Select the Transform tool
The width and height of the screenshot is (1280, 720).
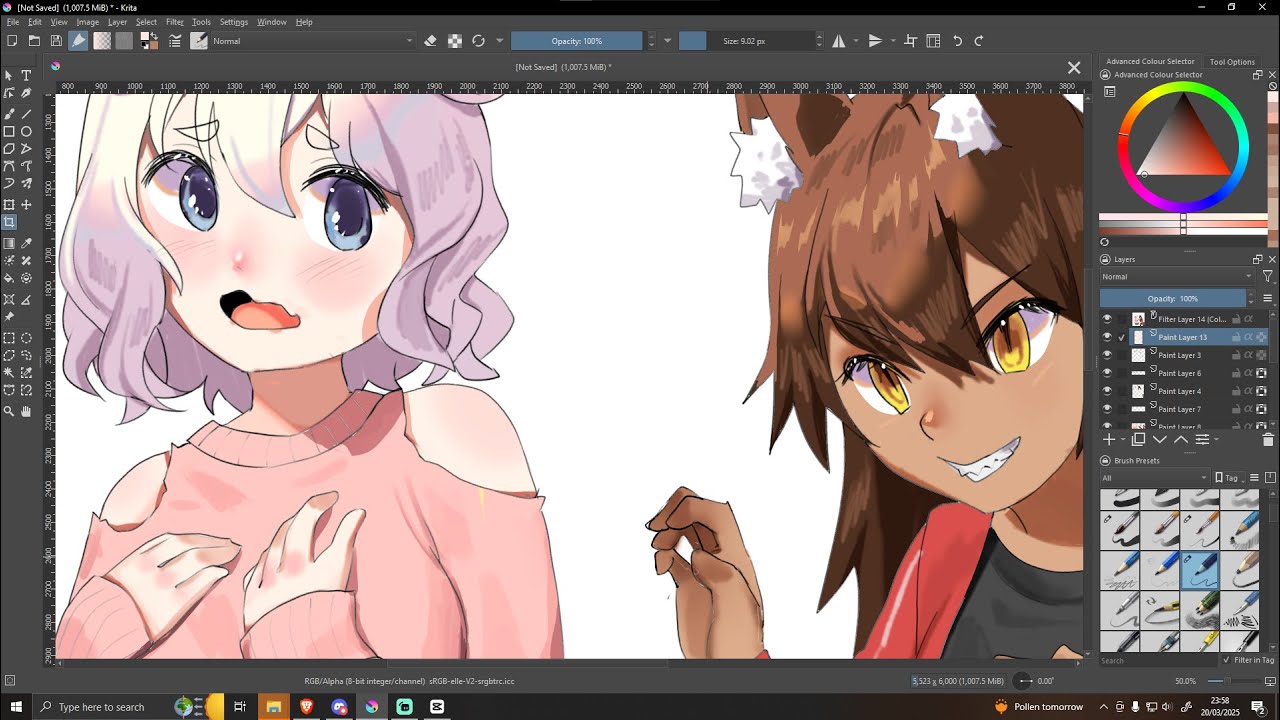click(9, 205)
